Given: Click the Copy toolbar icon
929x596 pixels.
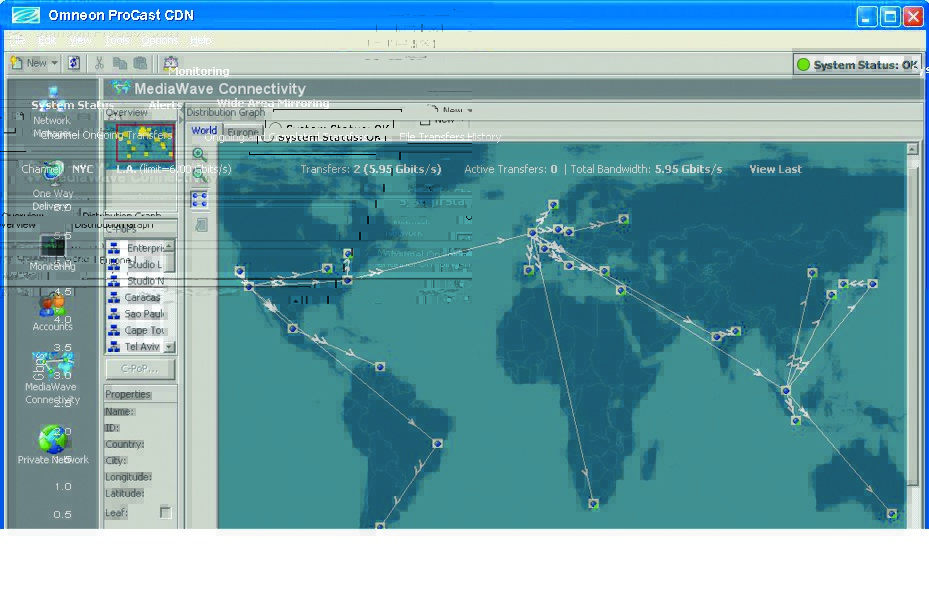Looking at the screenshot, I should pos(120,63).
